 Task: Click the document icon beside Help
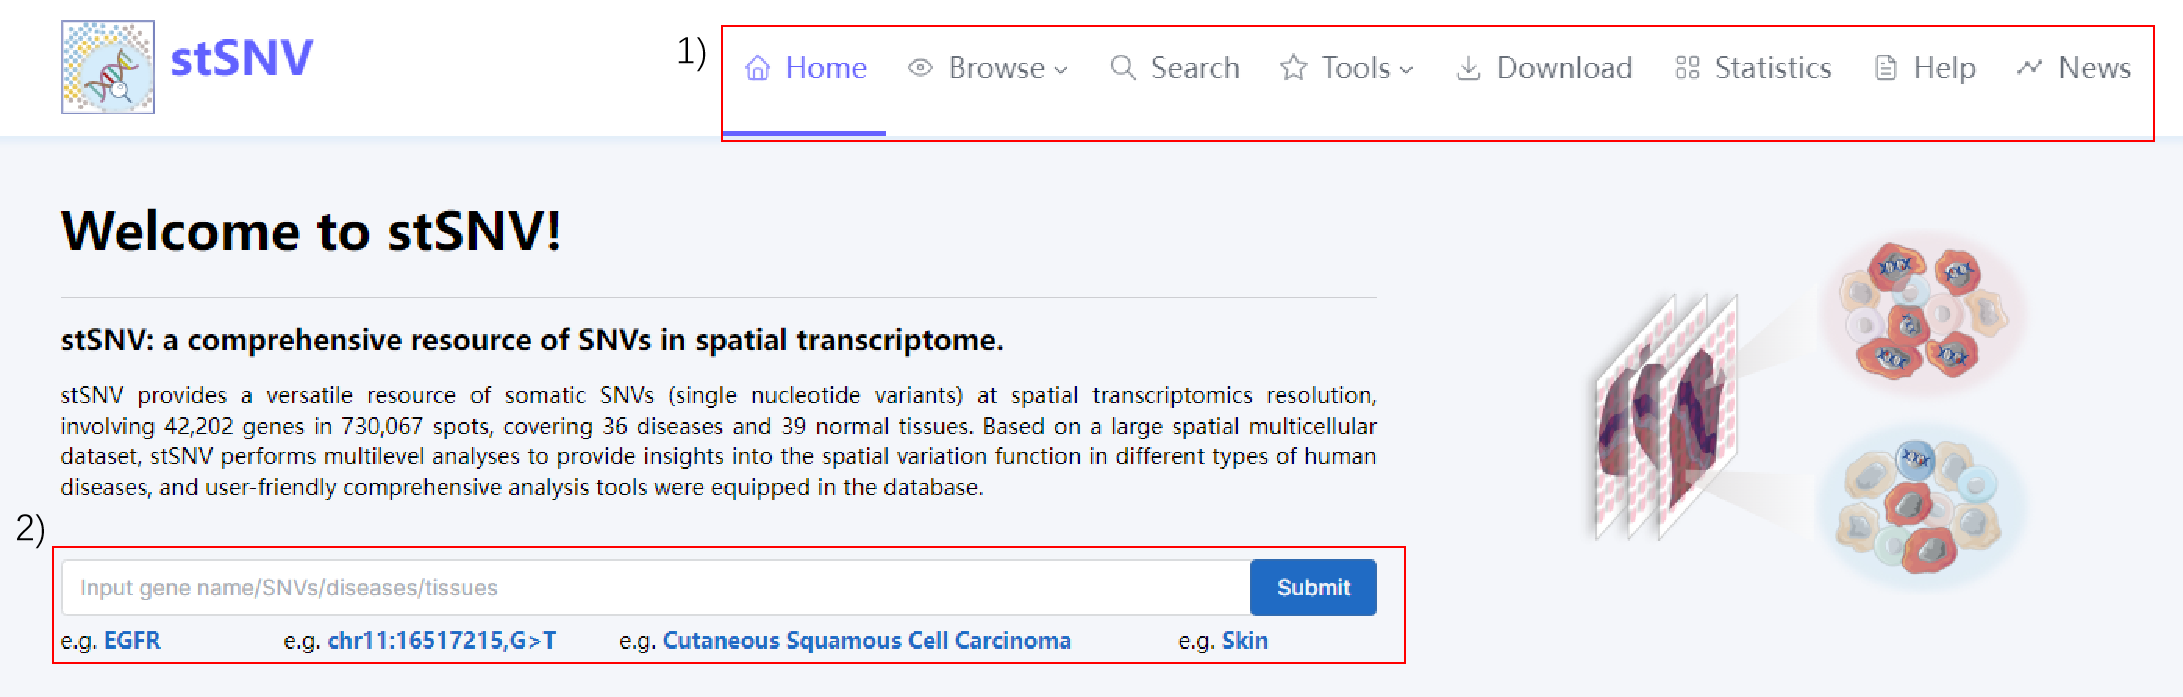tap(1885, 68)
